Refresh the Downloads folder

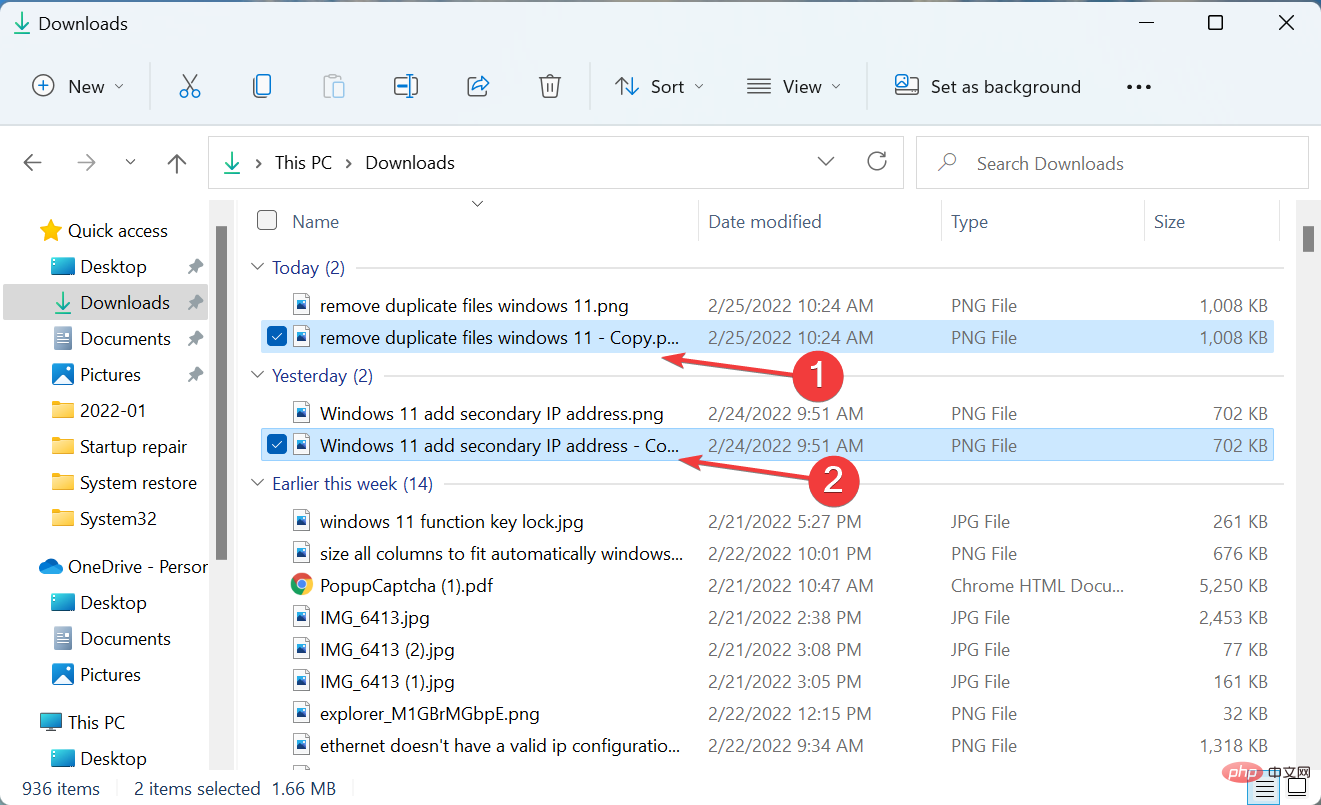pos(877,162)
